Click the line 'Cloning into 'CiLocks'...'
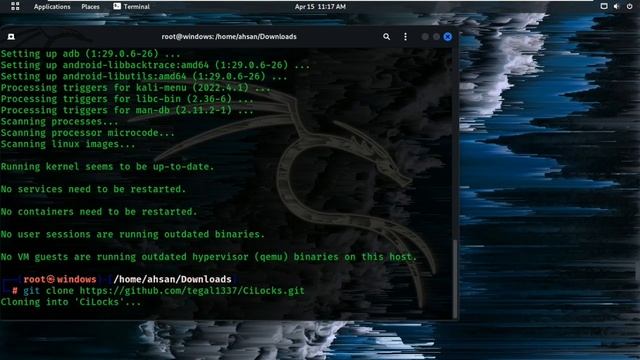 [71, 302]
